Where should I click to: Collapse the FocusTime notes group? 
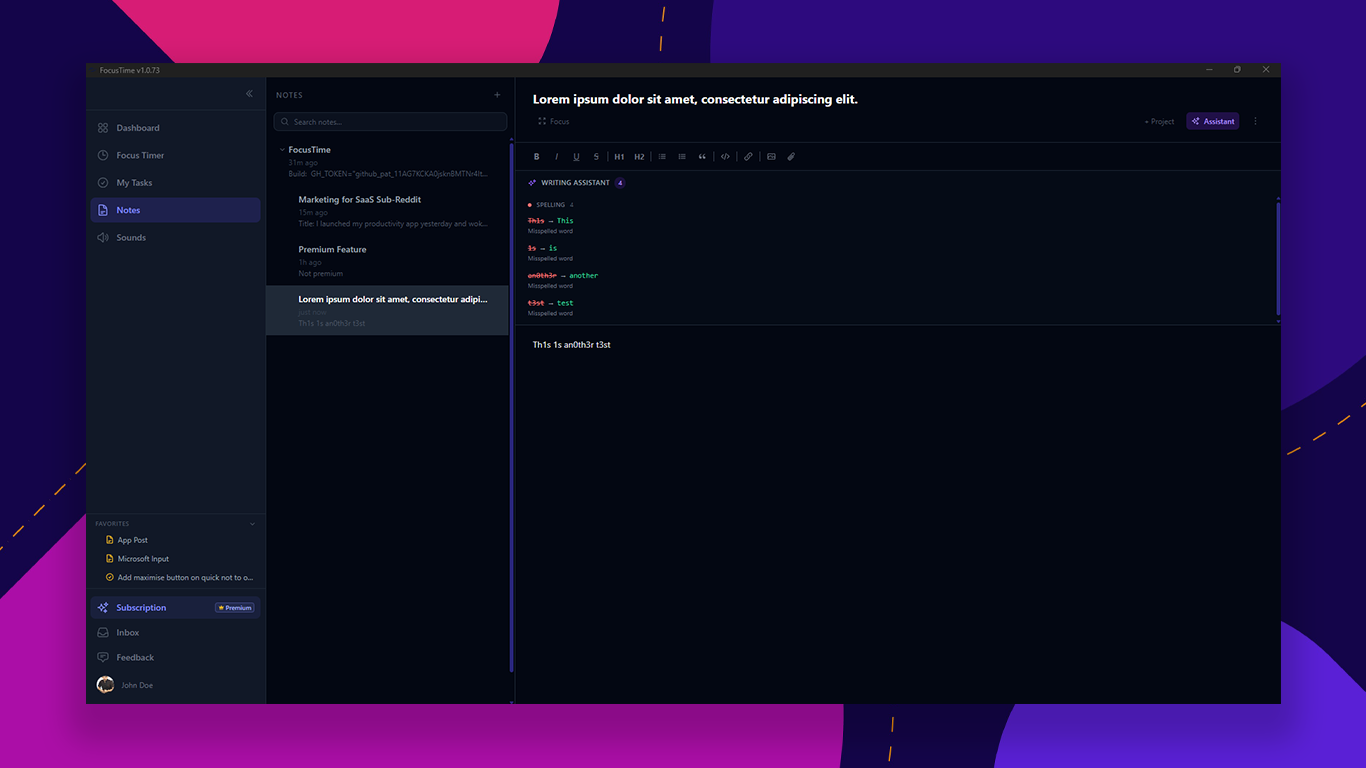(x=282, y=150)
